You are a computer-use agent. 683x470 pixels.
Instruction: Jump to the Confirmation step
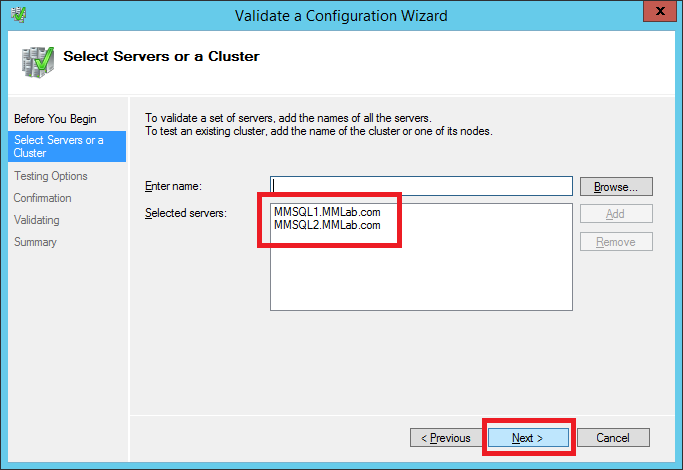pyautogui.click(x=43, y=198)
